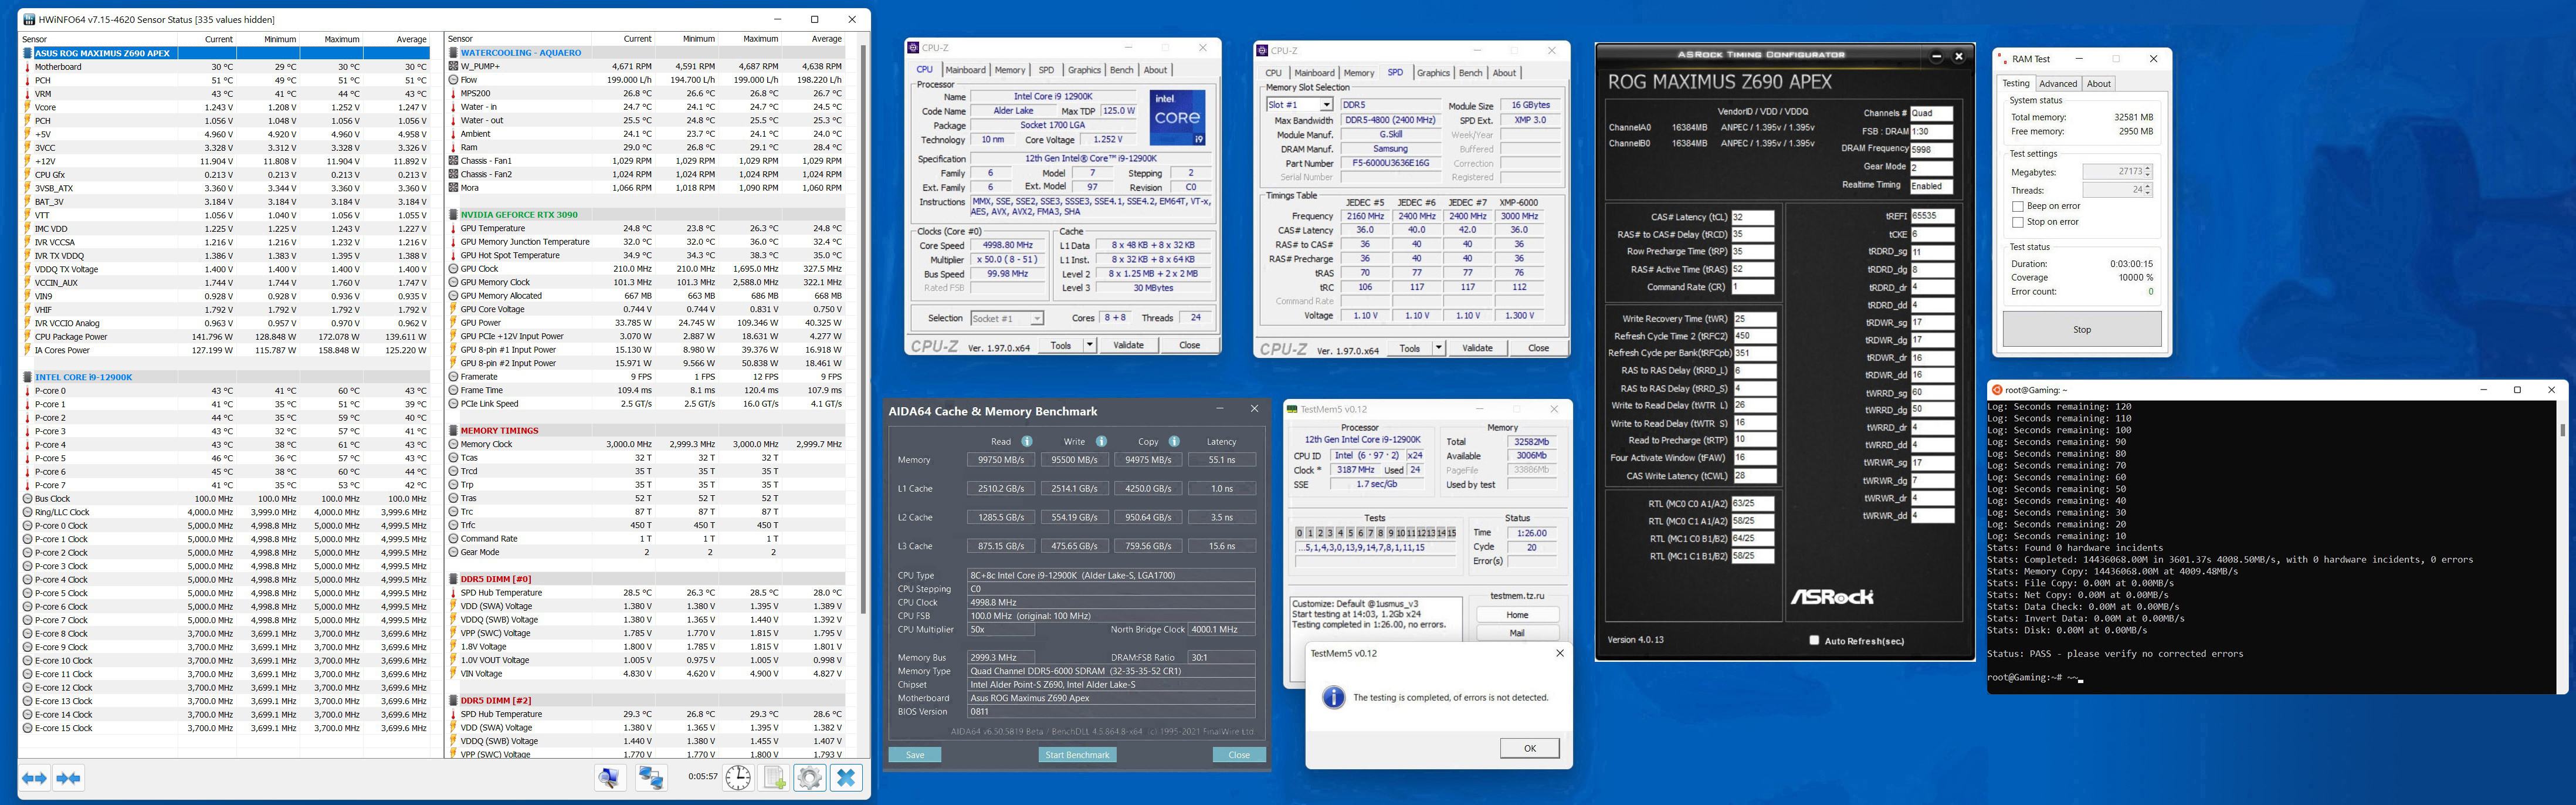Open Tools dropdown arrow in SPD CPU-Z

pos(1438,348)
